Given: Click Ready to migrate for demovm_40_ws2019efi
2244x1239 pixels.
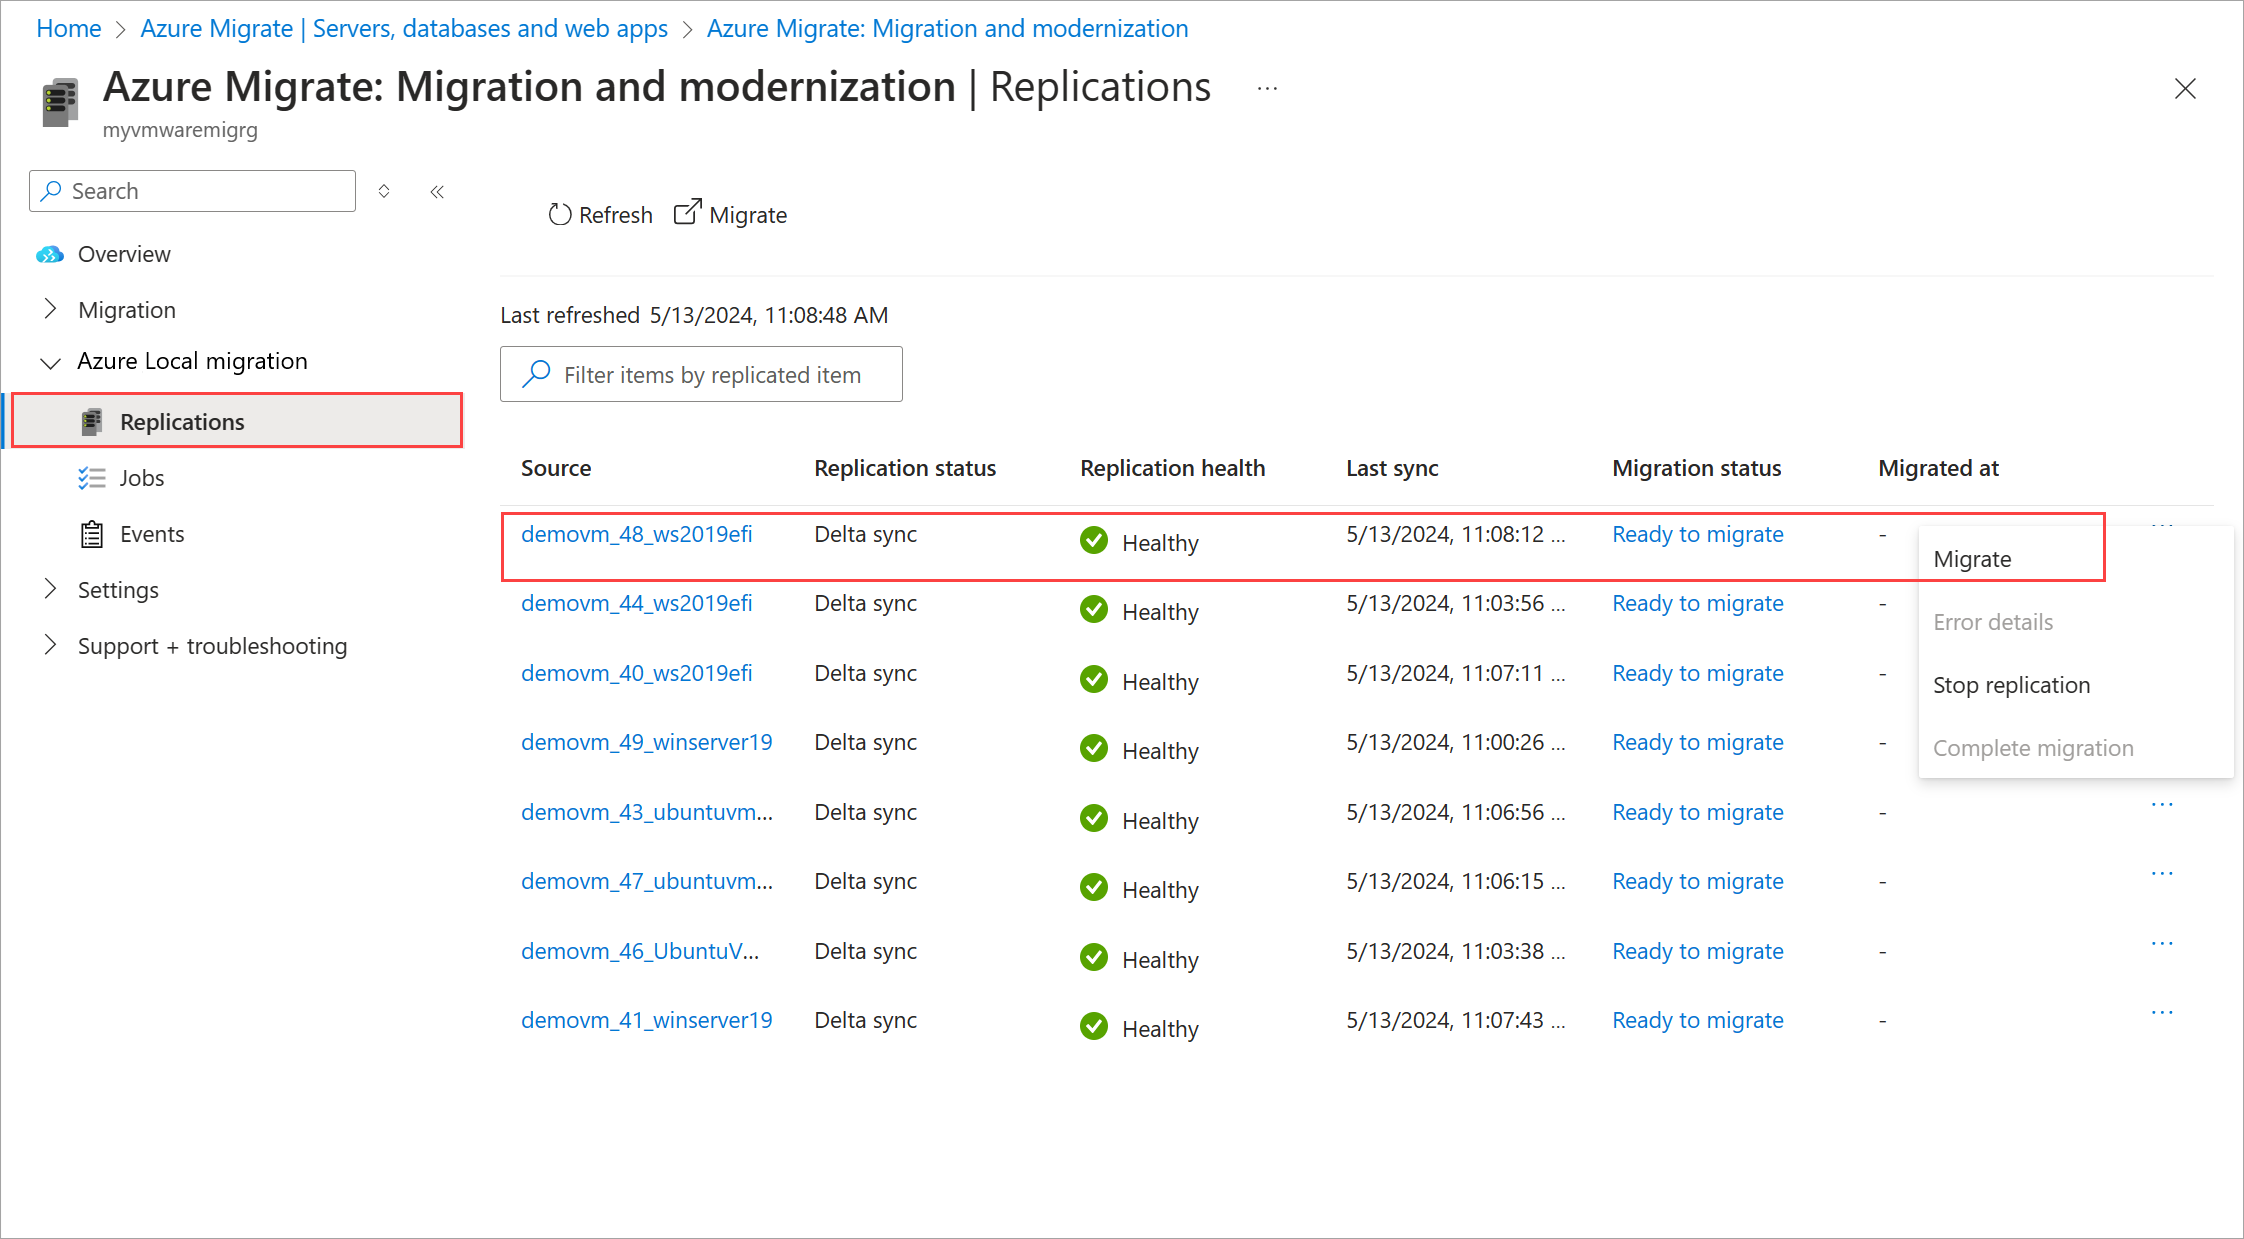Looking at the screenshot, I should 1697,673.
